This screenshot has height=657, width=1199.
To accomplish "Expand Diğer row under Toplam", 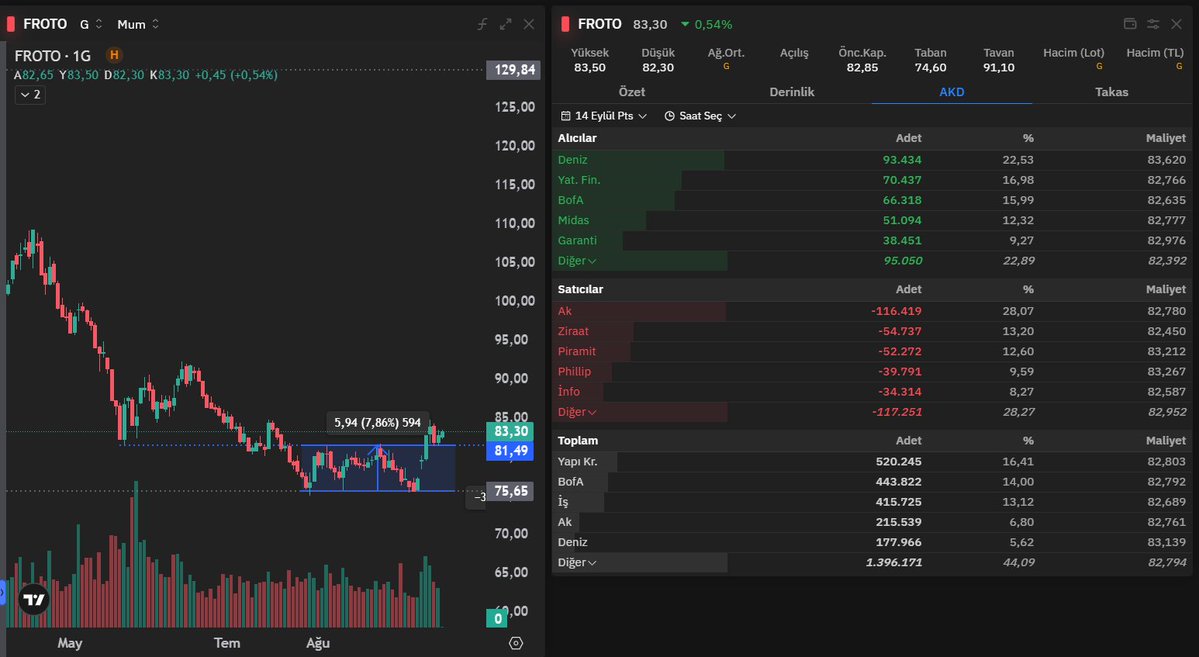I will pyautogui.click(x=577, y=562).
